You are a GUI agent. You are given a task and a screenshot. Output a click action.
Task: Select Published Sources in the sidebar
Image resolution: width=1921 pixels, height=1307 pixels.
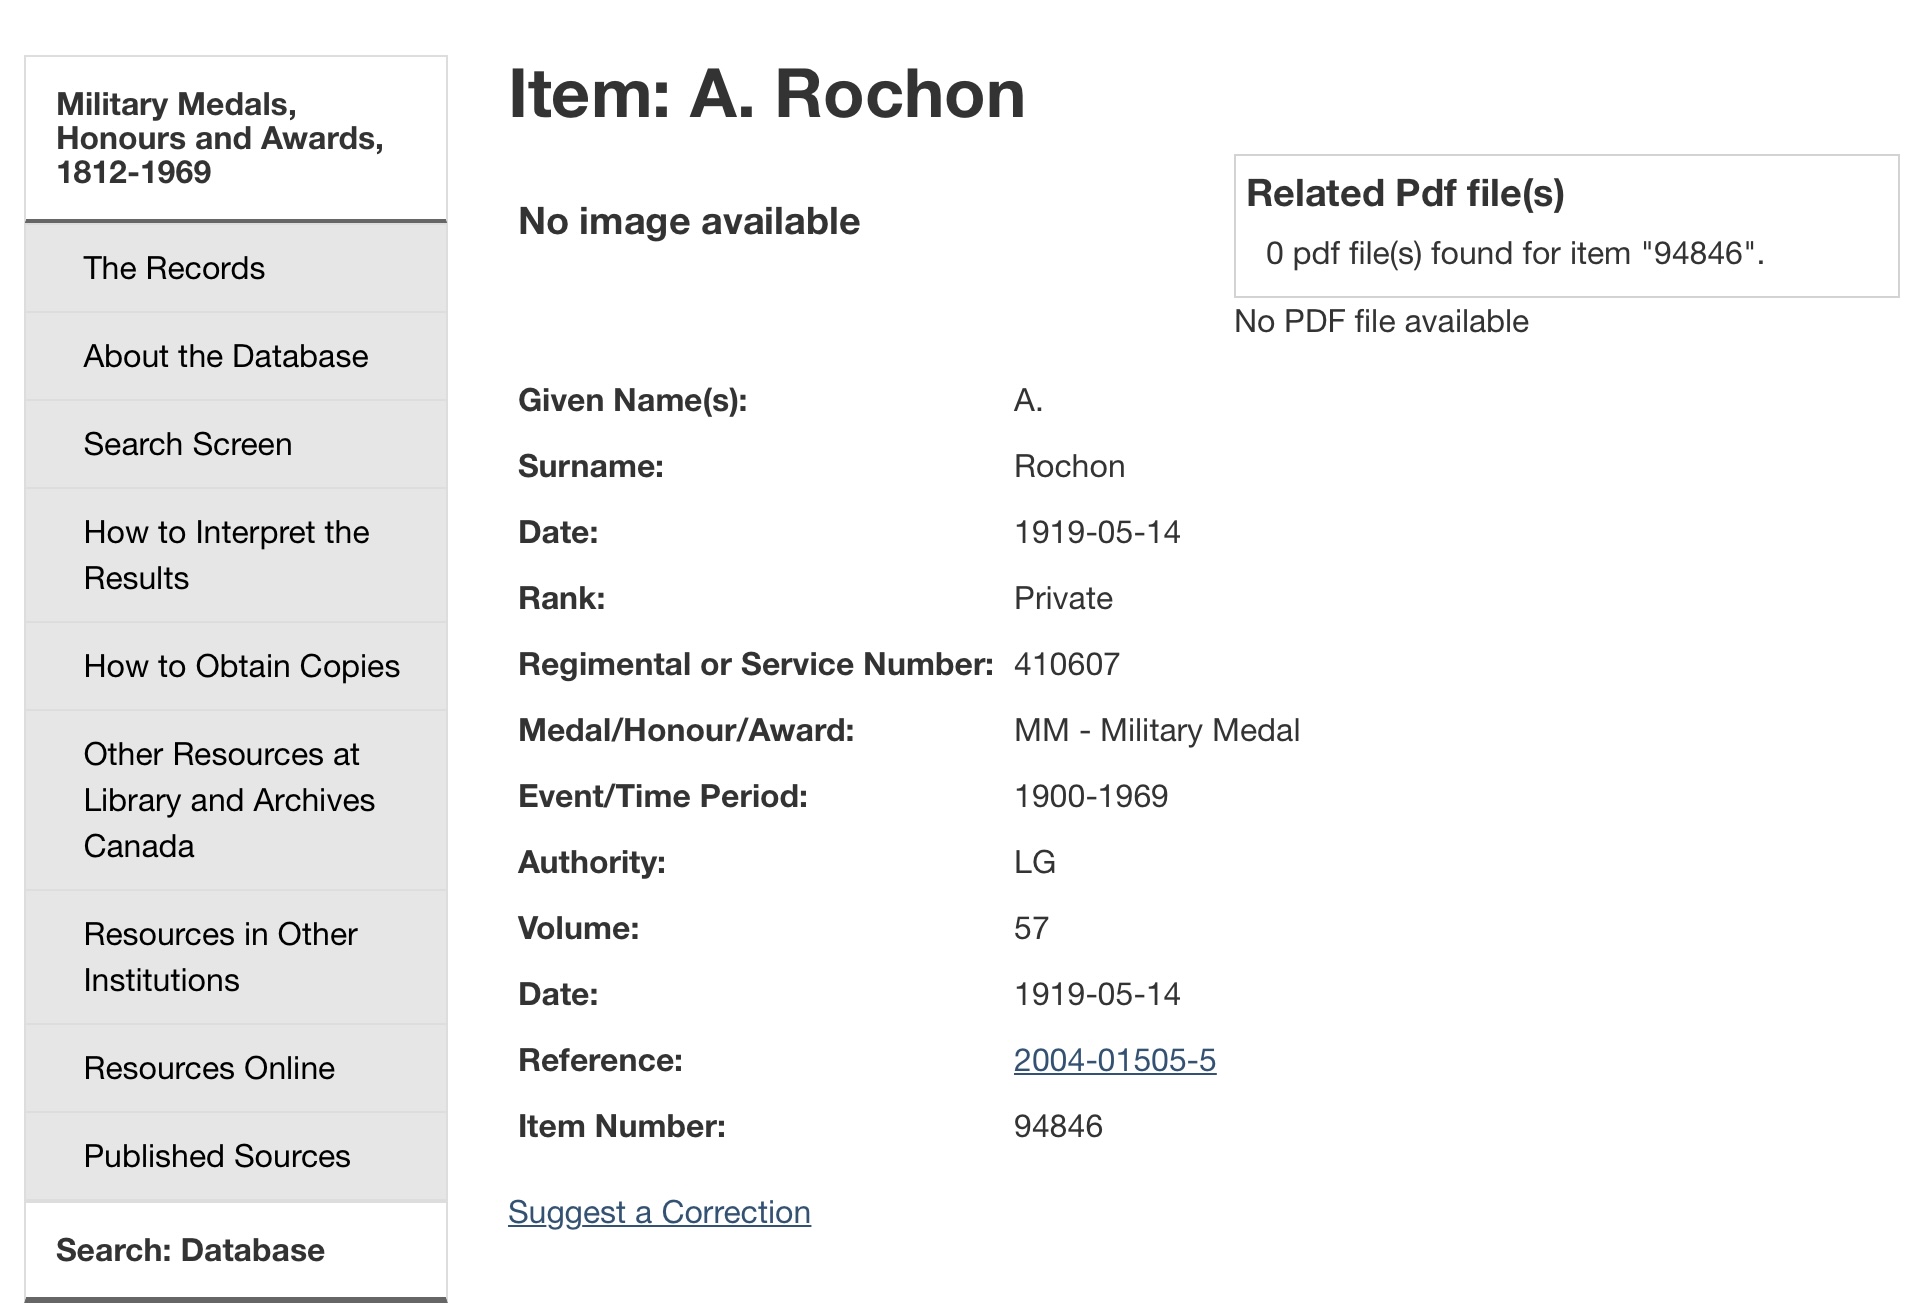(x=217, y=1156)
